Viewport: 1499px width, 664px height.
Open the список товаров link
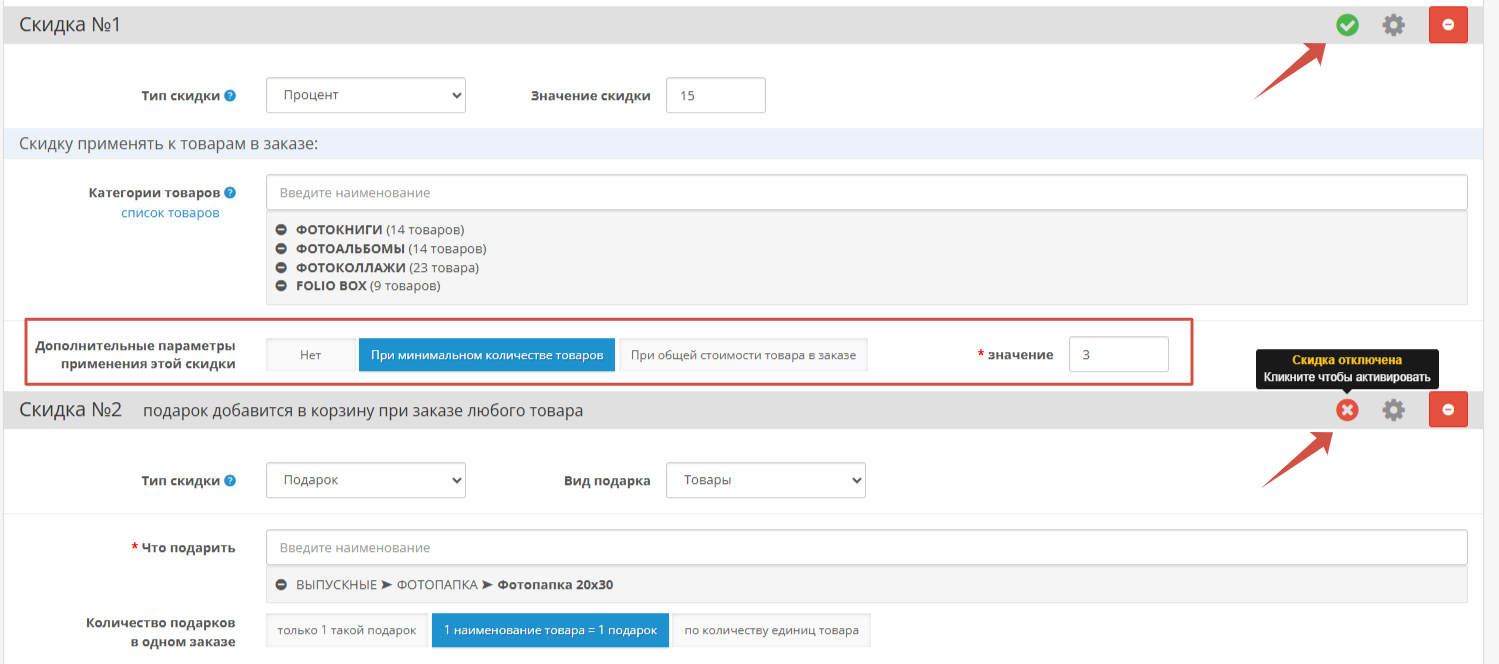click(170, 213)
